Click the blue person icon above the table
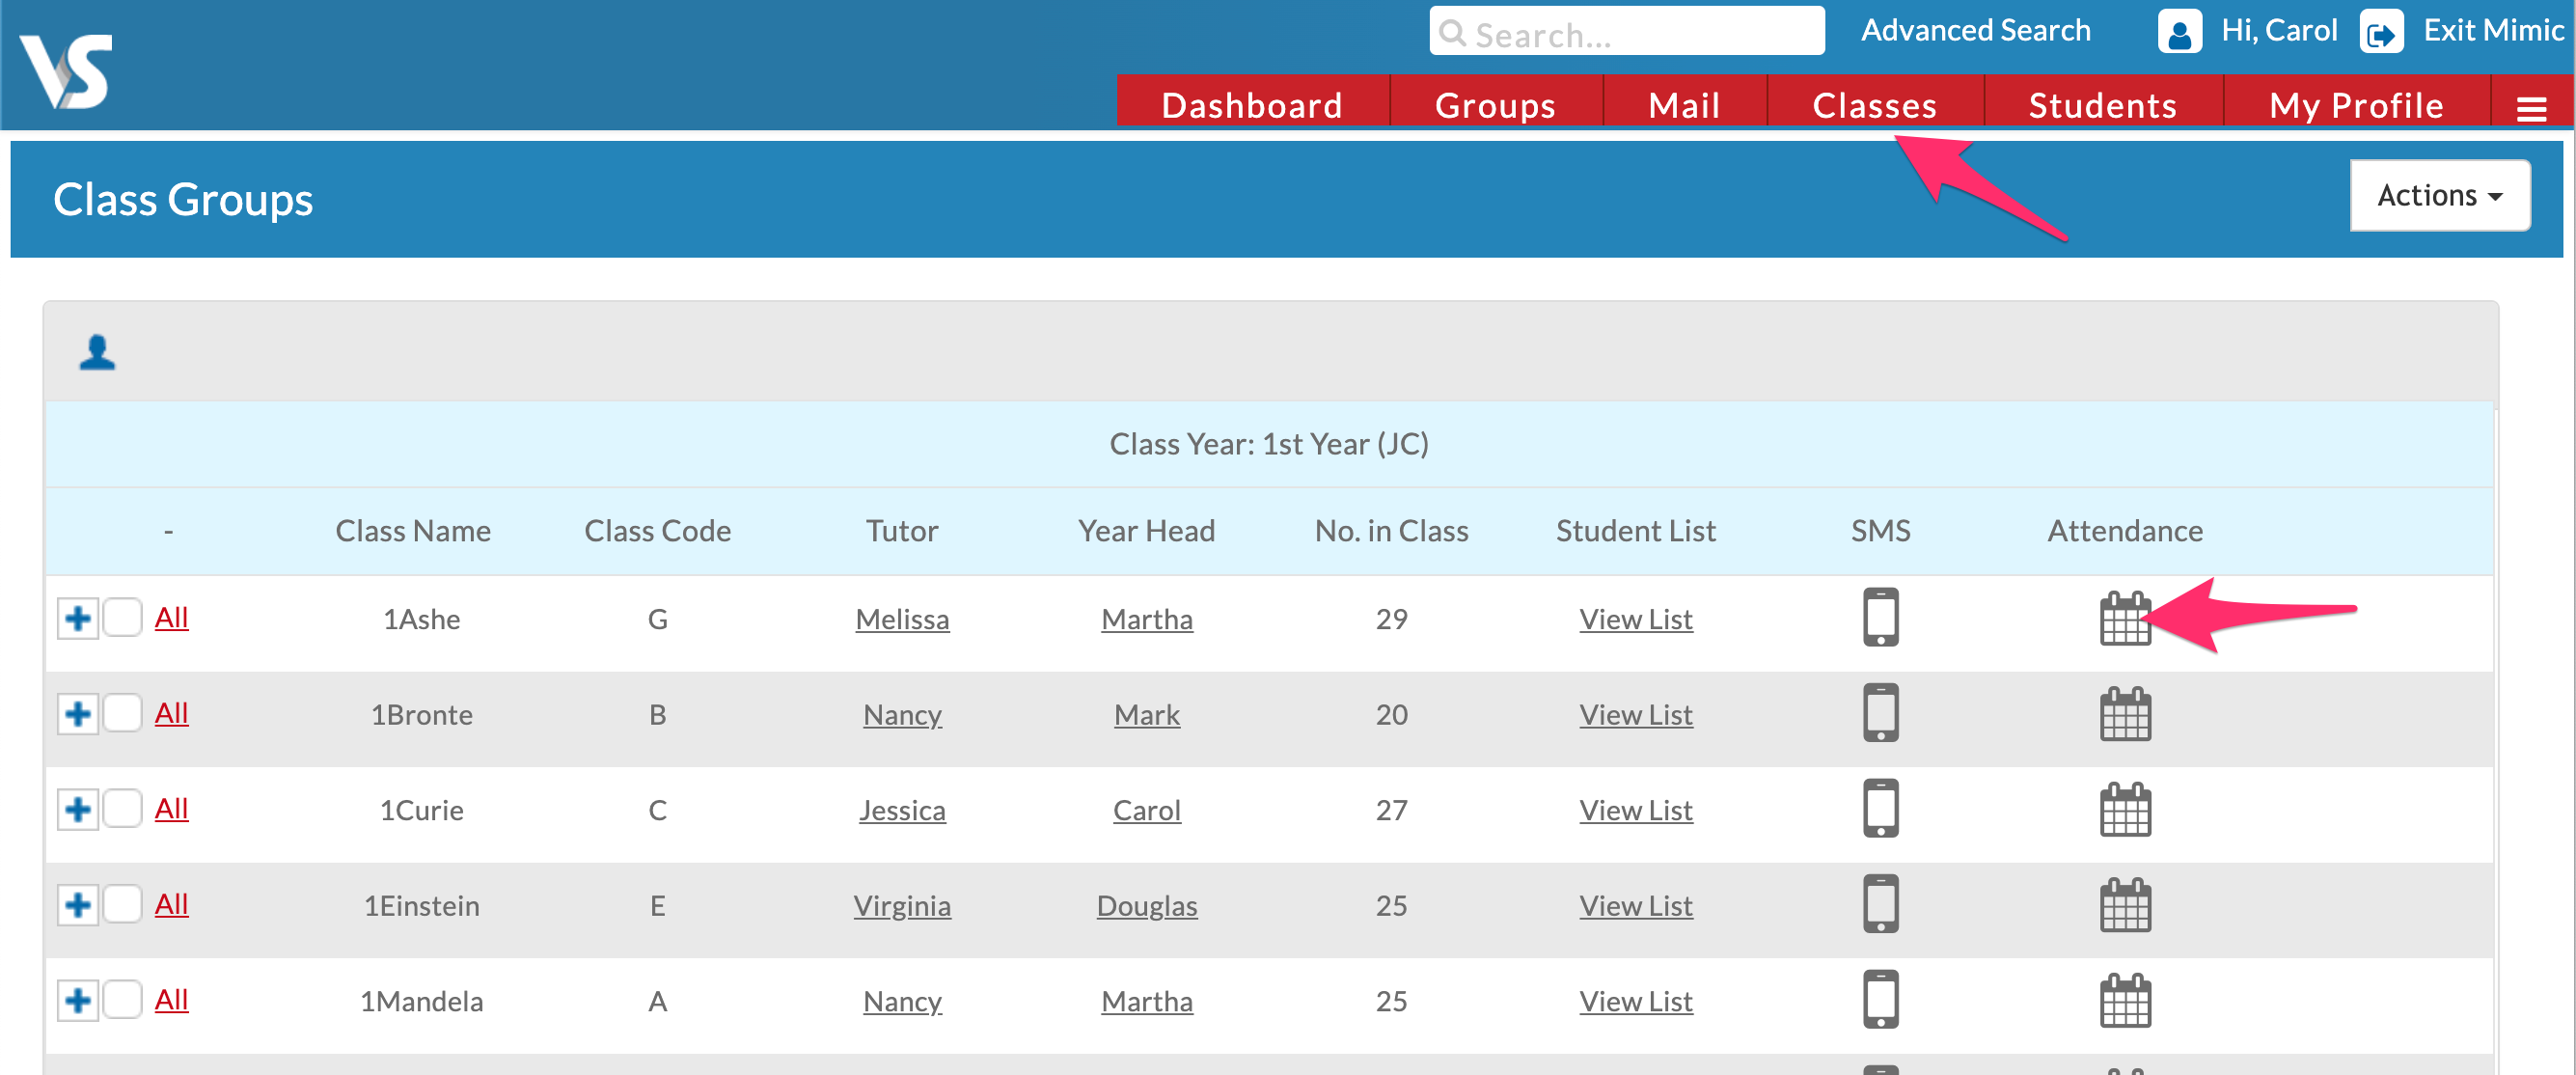This screenshot has width=2576, height=1075. click(97, 352)
